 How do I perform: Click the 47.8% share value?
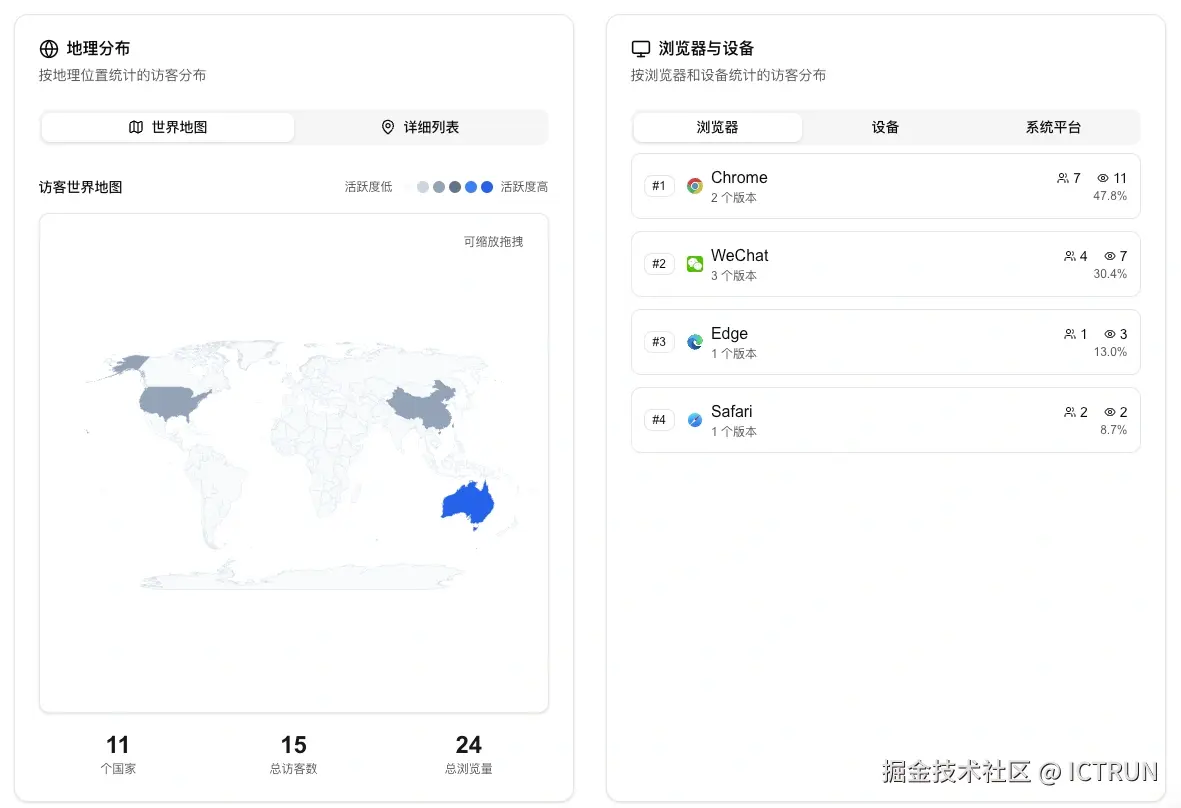tap(1110, 196)
